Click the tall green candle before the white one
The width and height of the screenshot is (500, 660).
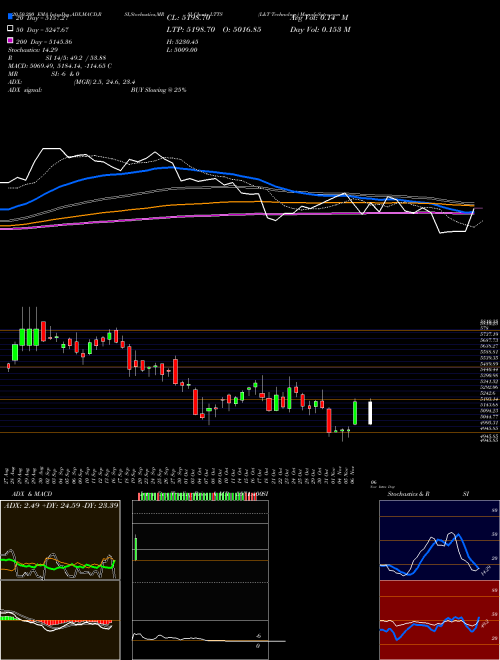pyautogui.click(x=355, y=412)
